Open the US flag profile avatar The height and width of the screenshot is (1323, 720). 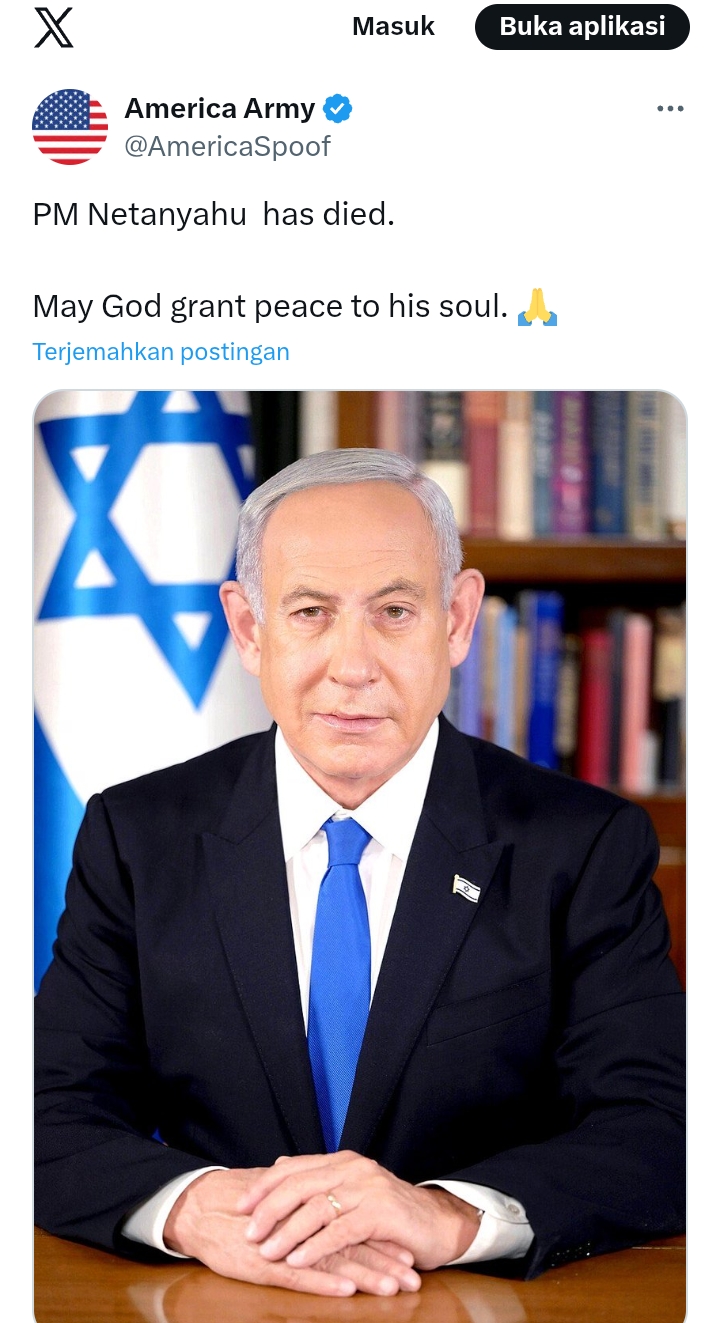[x=70, y=127]
